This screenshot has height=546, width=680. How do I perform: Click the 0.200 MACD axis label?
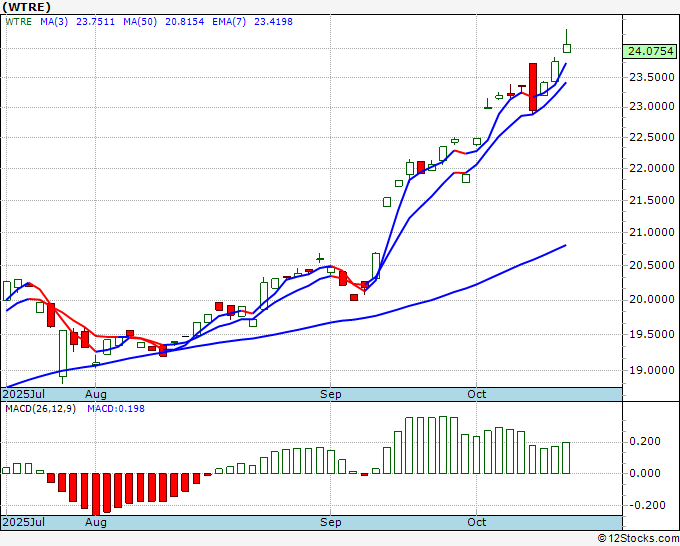pos(646,441)
